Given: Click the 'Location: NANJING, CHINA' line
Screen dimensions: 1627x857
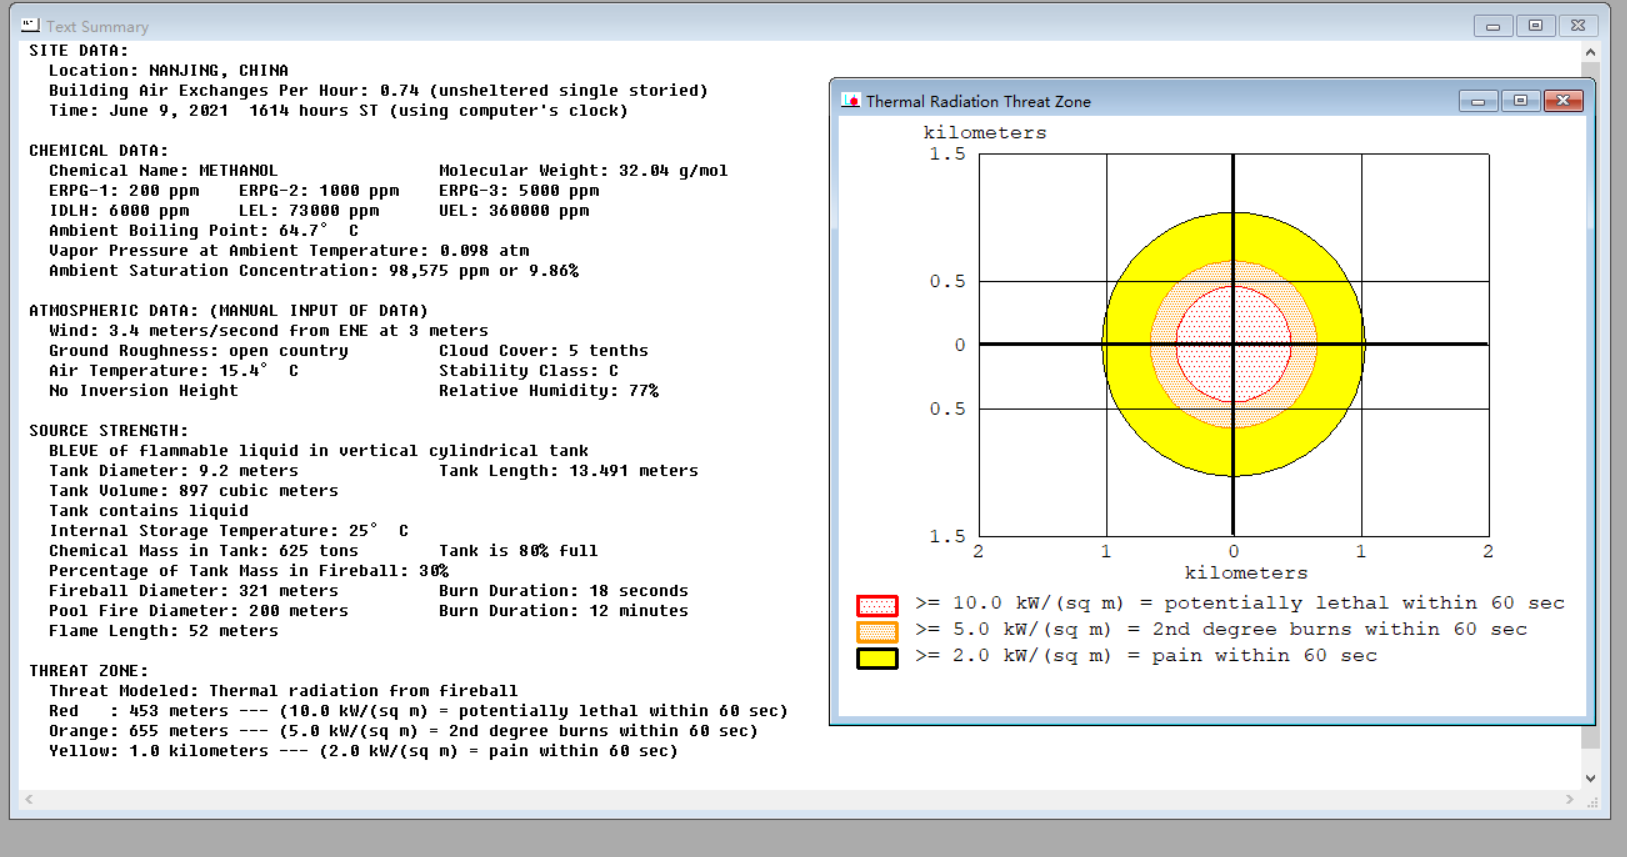Looking at the screenshot, I should coord(168,71).
